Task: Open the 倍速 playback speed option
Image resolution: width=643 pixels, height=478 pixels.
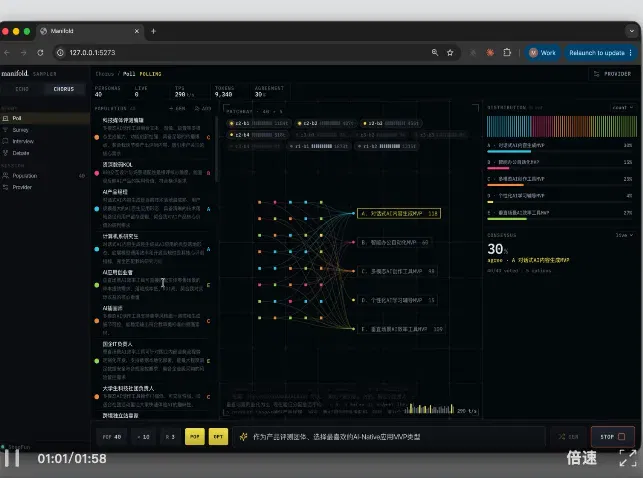Action: pyautogui.click(x=581, y=458)
